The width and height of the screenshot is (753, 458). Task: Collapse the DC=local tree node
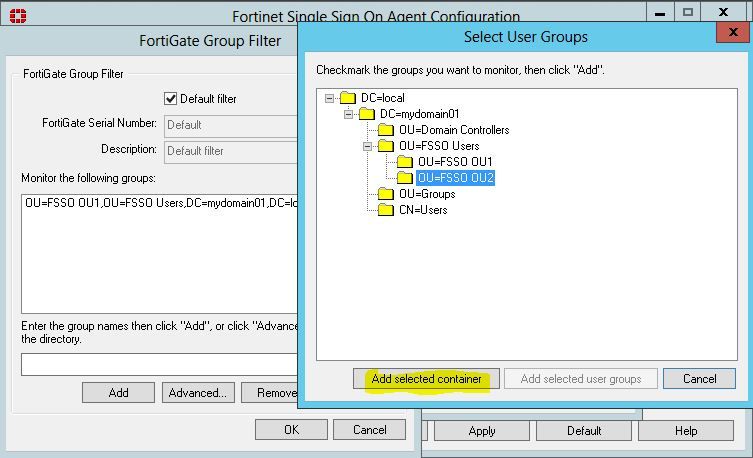[329, 98]
